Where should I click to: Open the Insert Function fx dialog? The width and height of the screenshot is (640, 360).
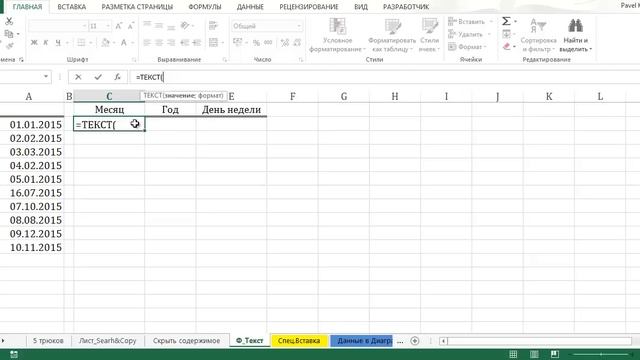[117, 77]
